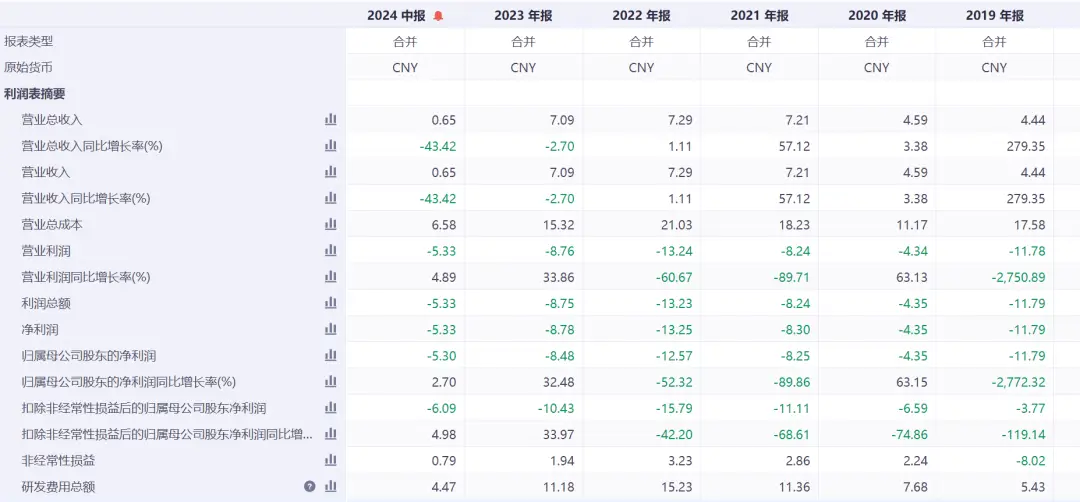Click red bell icon next to 2024 中报
This screenshot has height=502, width=1080.
click(438, 16)
